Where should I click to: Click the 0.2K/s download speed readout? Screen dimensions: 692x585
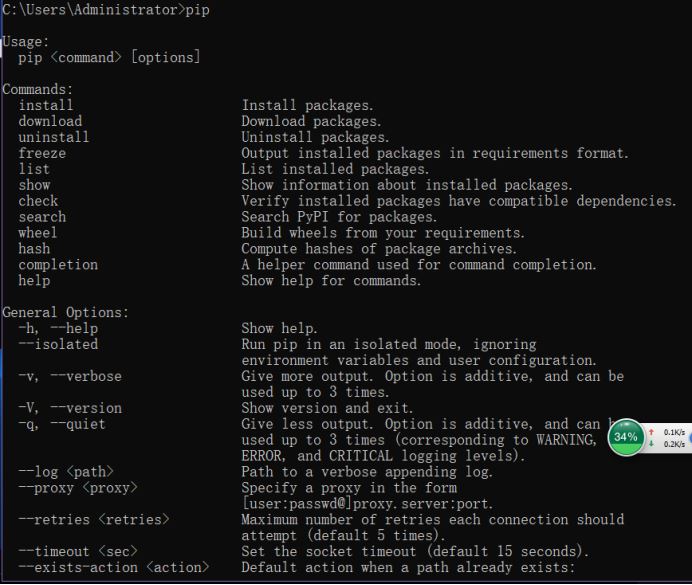coord(673,444)
